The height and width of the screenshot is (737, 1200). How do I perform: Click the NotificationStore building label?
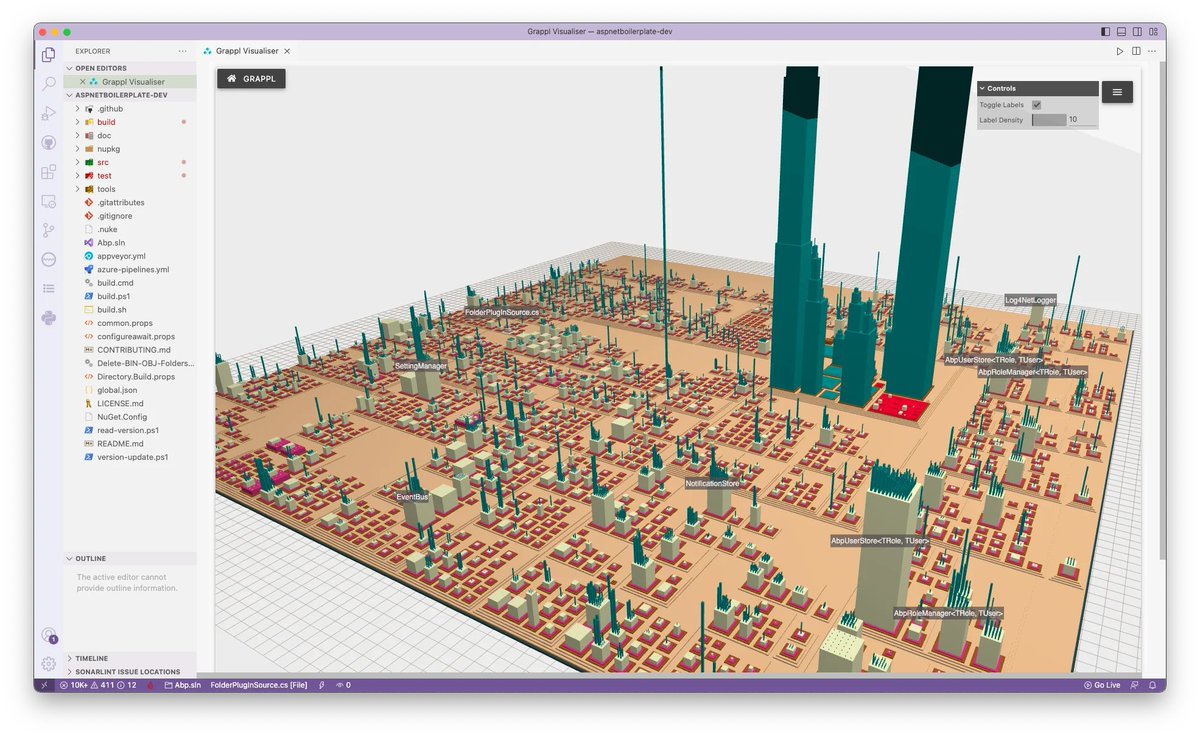(x=712, y=484)
